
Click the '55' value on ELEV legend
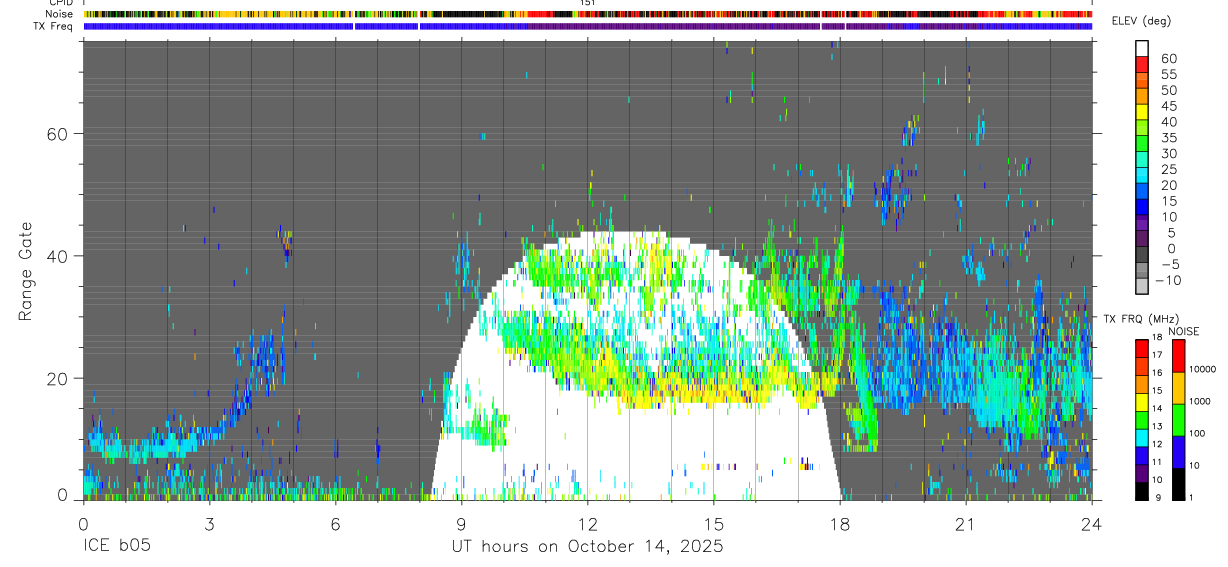[x=1167, y=75]
